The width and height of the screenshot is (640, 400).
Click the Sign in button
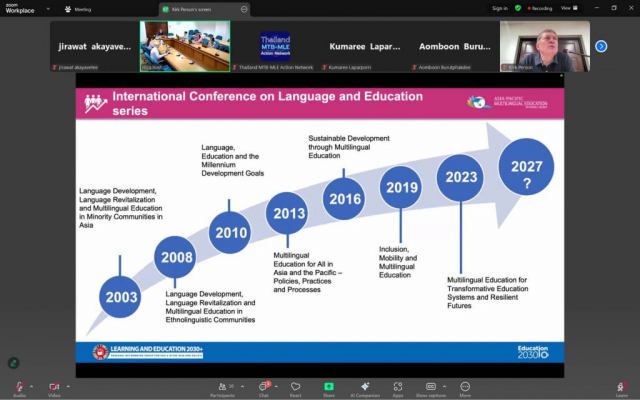tap(500, 8)
